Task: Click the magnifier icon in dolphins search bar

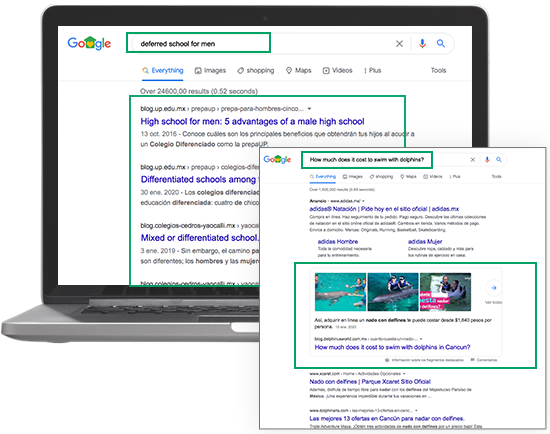Action: [x=498, y=160]
